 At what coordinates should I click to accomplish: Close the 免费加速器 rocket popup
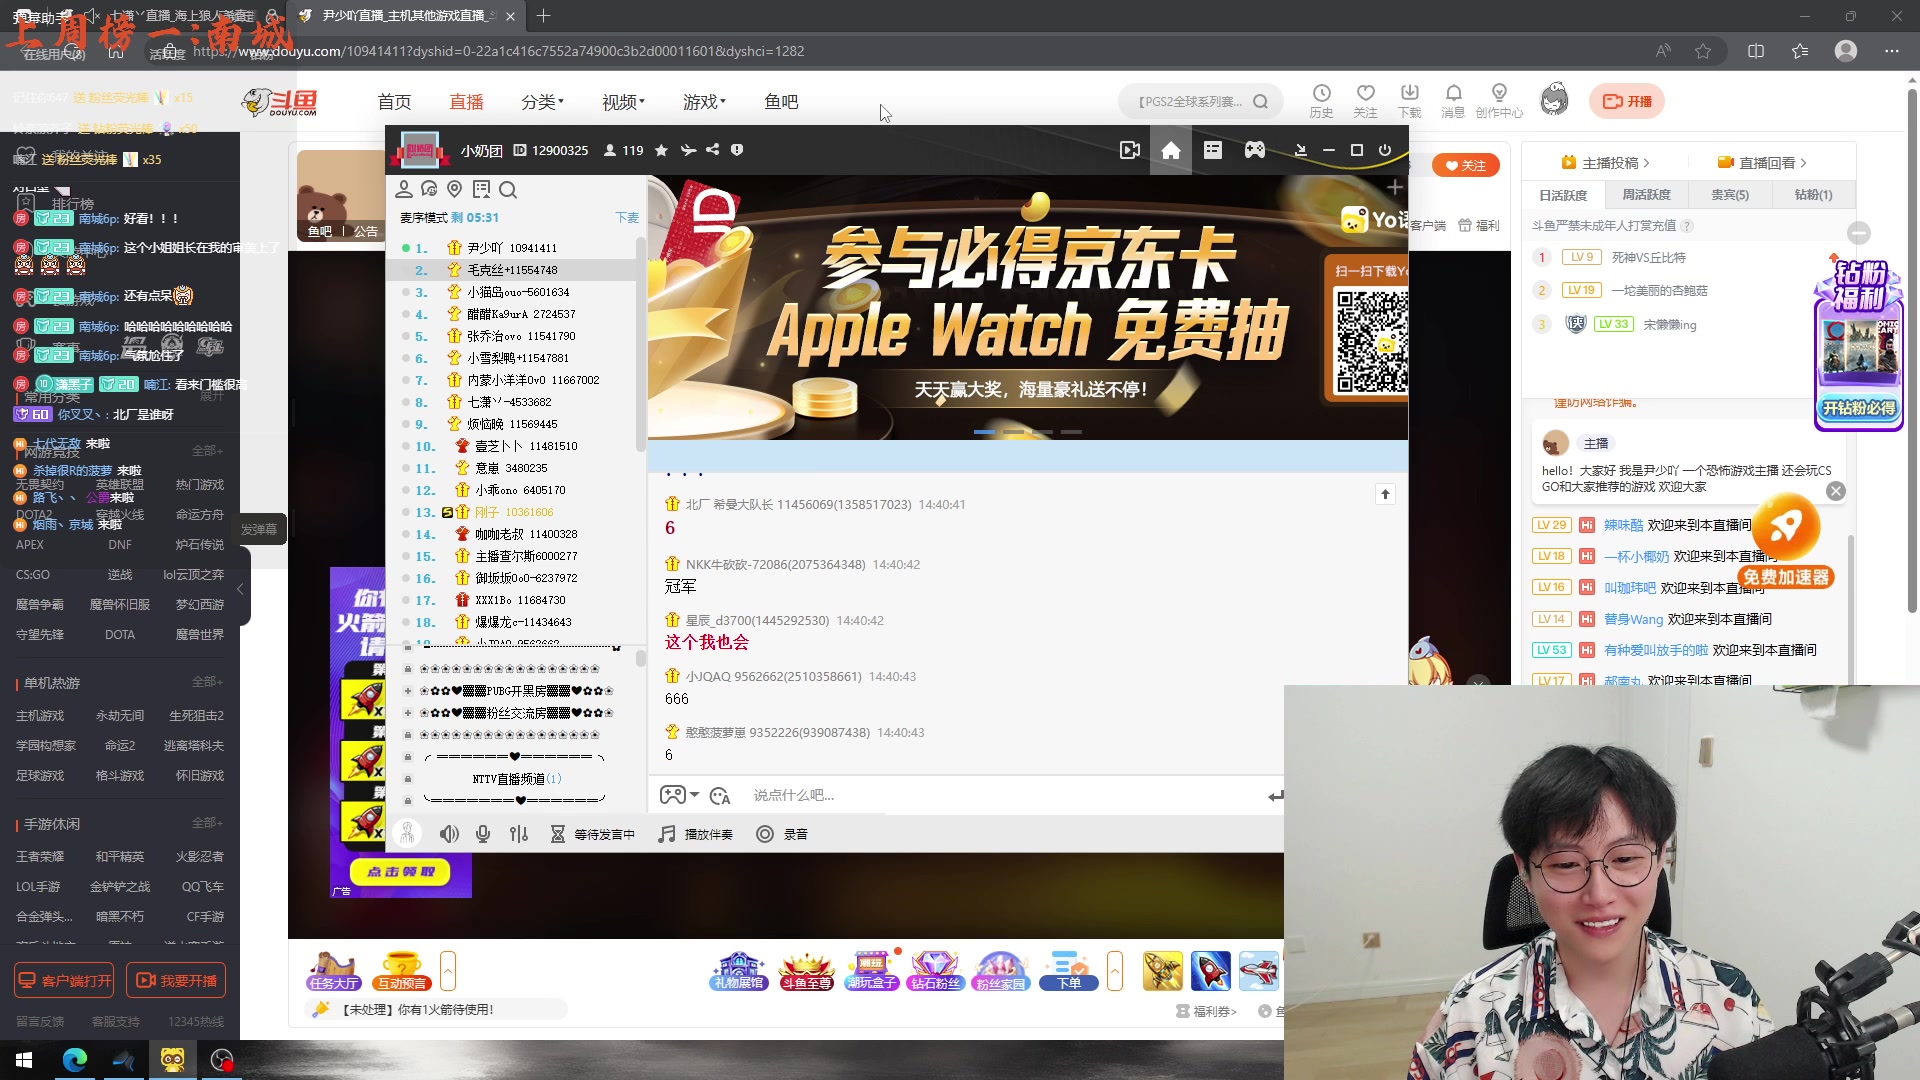(x=1836, y=491)
